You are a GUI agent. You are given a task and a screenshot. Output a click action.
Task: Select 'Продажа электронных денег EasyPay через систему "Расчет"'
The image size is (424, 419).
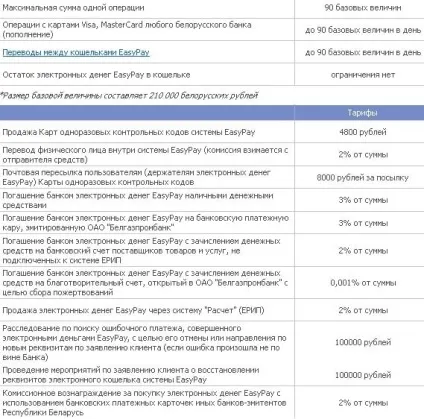tap(133, 310)
